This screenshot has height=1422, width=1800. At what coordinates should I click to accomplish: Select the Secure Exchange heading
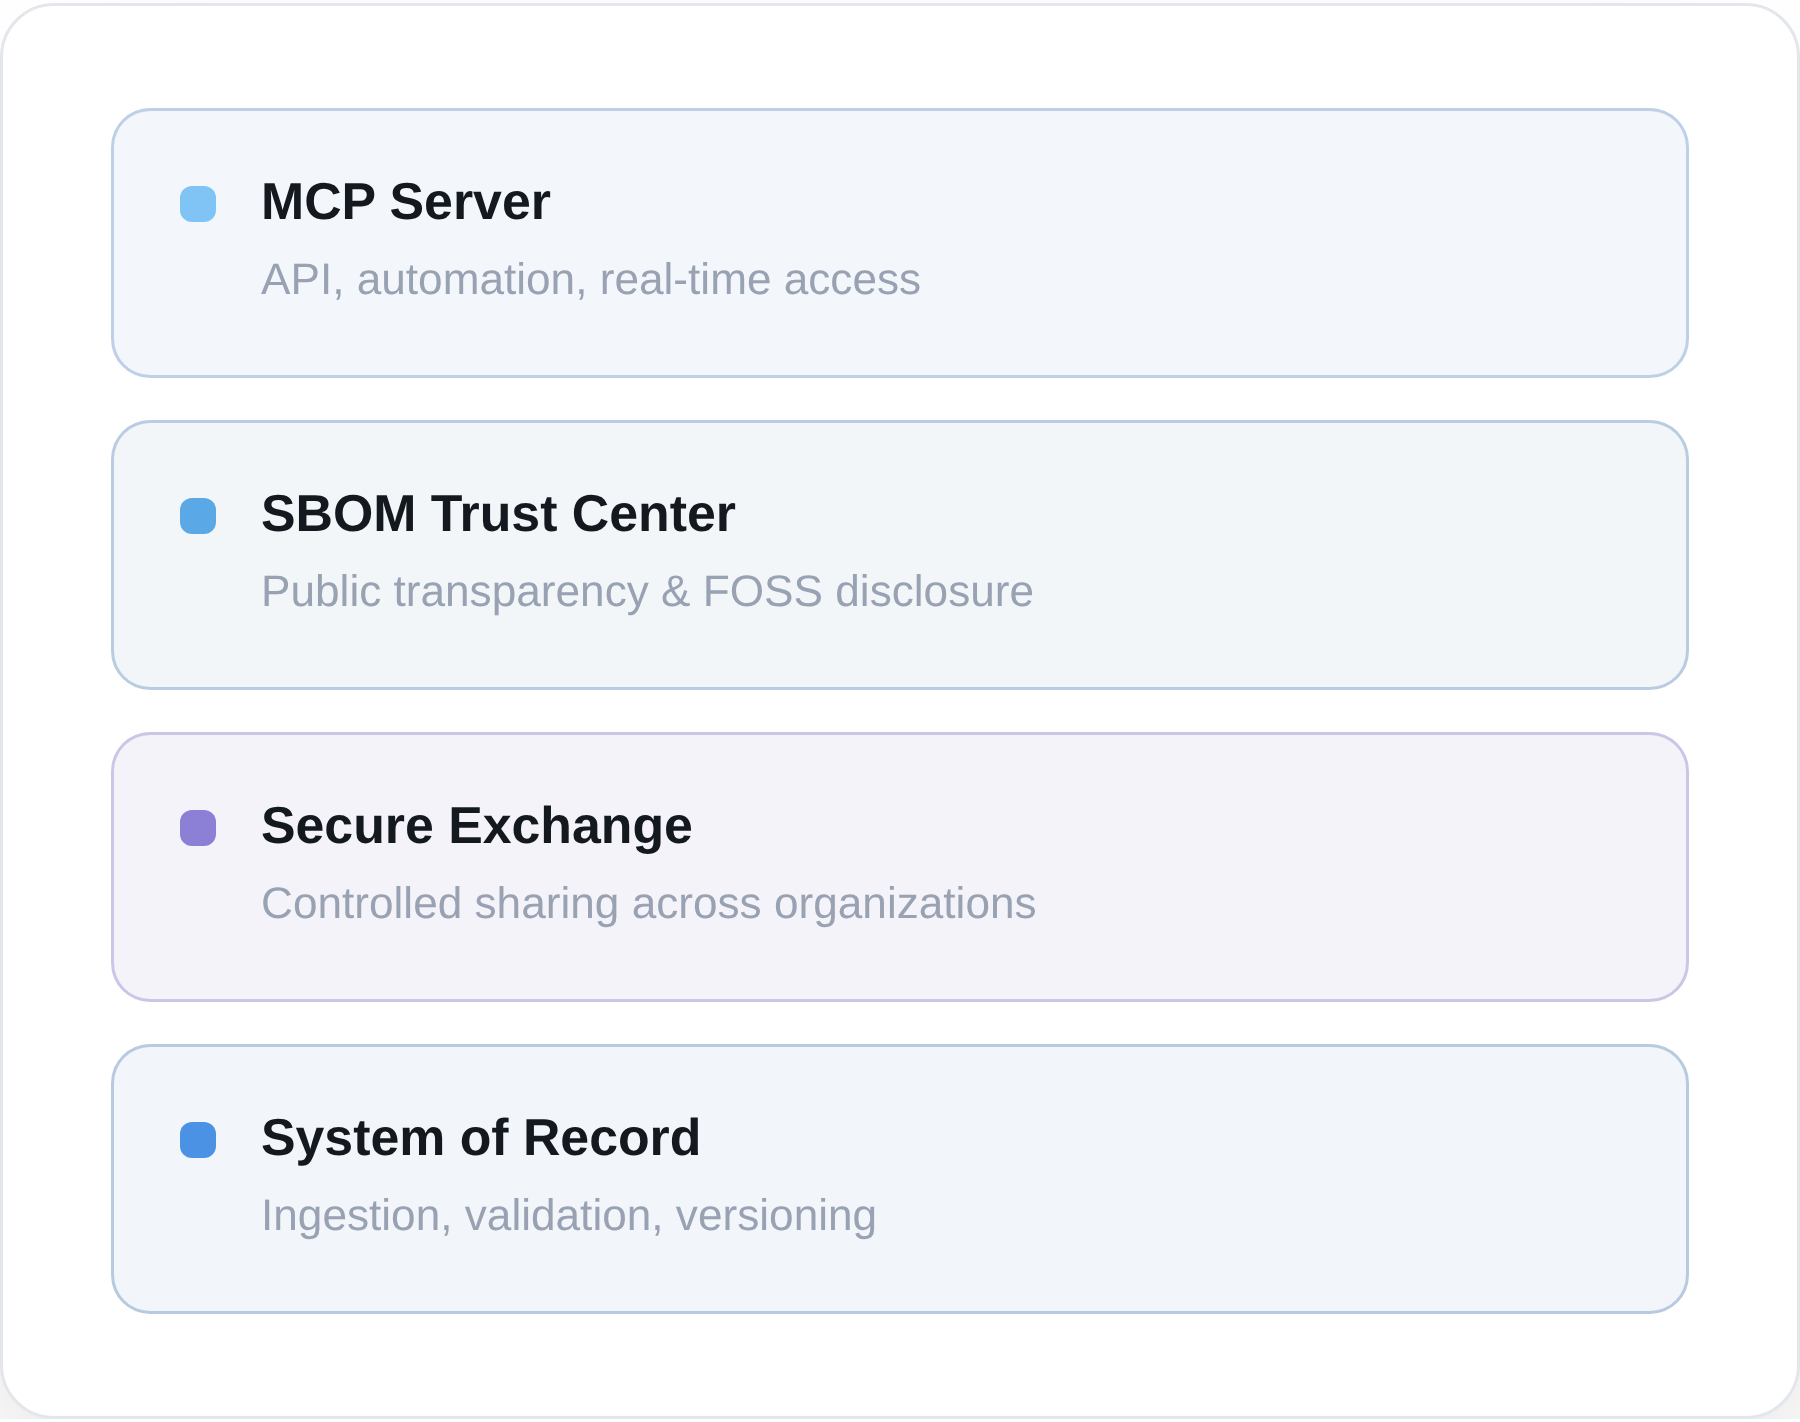pyautogui.click(x=476, y=826)
